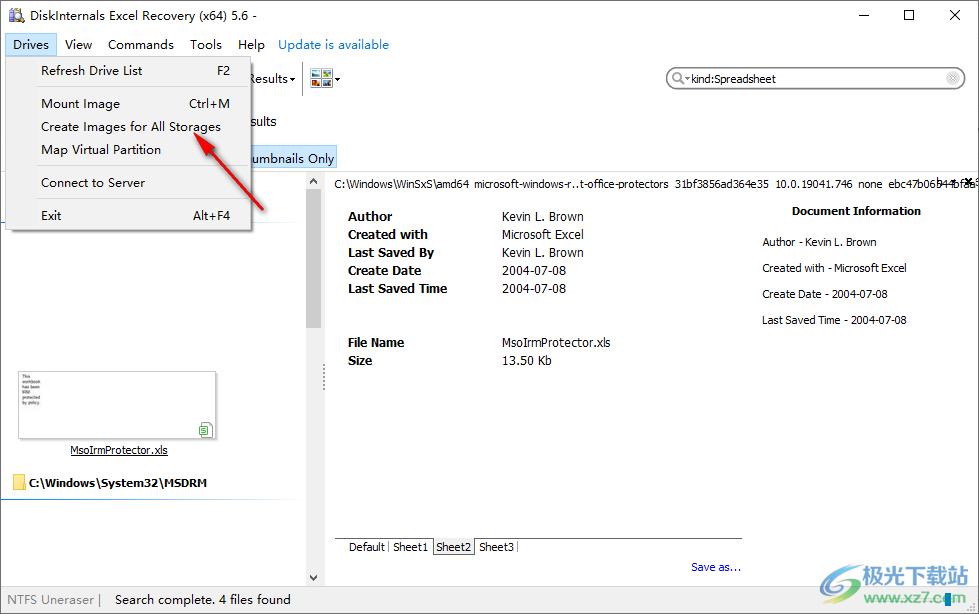Click the 'Search complete. 4 files found' status
Viewport: 979px width, 614px height.
202,600
